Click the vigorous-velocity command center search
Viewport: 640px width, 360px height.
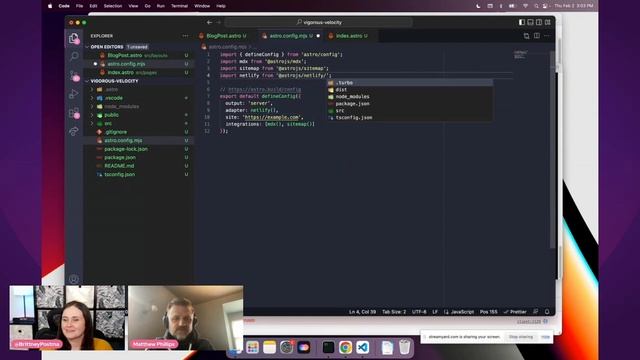(319, 22)
